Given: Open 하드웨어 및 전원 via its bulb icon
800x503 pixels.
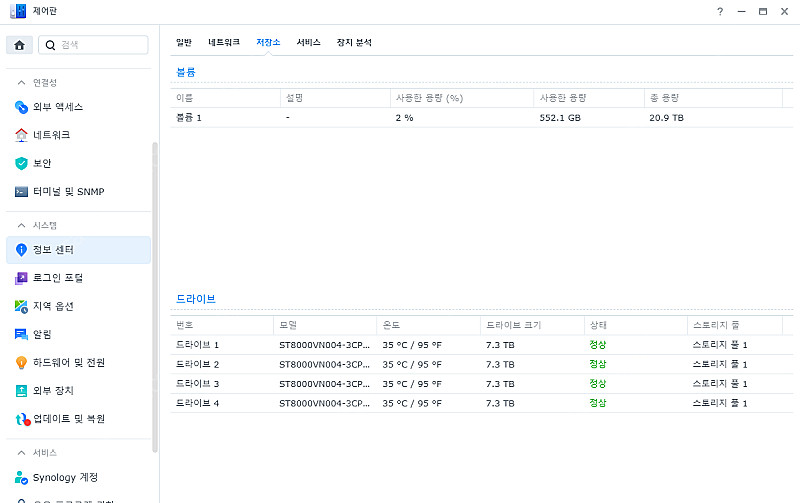Looking at the screenshot, I should 21,363.
